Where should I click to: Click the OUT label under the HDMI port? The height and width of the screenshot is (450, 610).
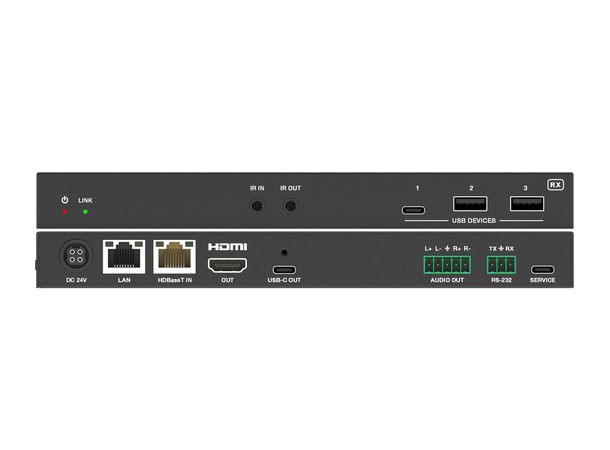pyautogui.click(x=227, y=280)
